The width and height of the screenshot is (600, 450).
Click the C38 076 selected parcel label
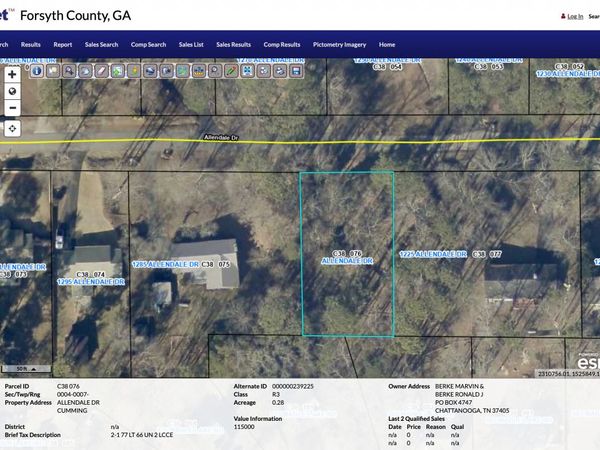point(347,253)
